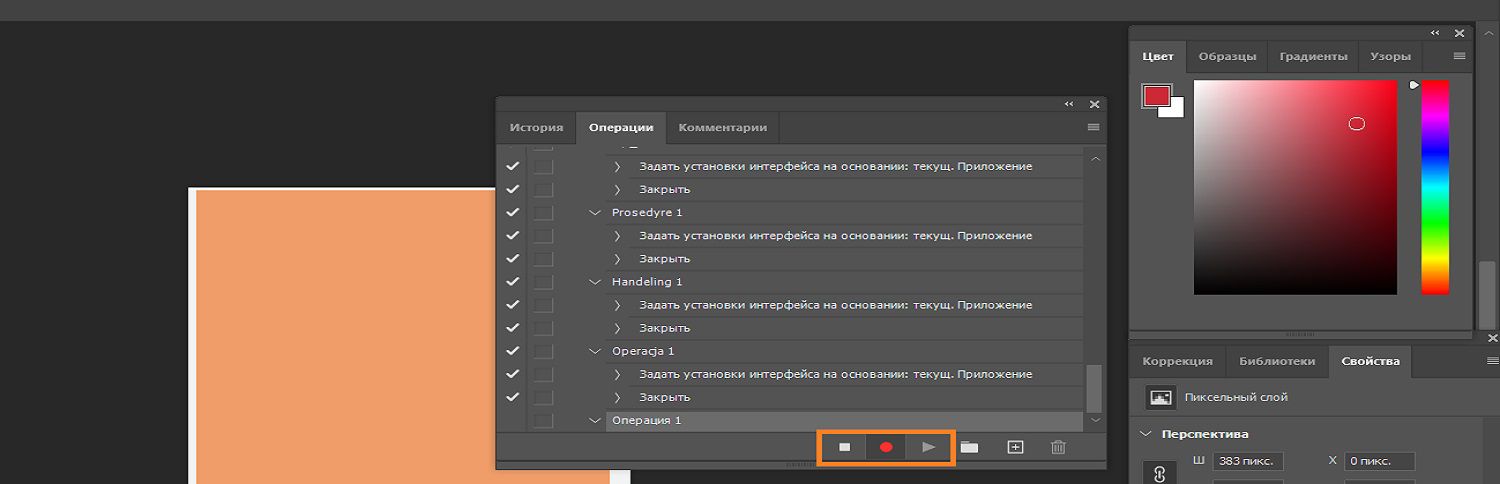Uncheck the checkmark for the Handeling 1 action
Image resolution: width=1500 pixels, height=484 pixels.
(513, 282)
